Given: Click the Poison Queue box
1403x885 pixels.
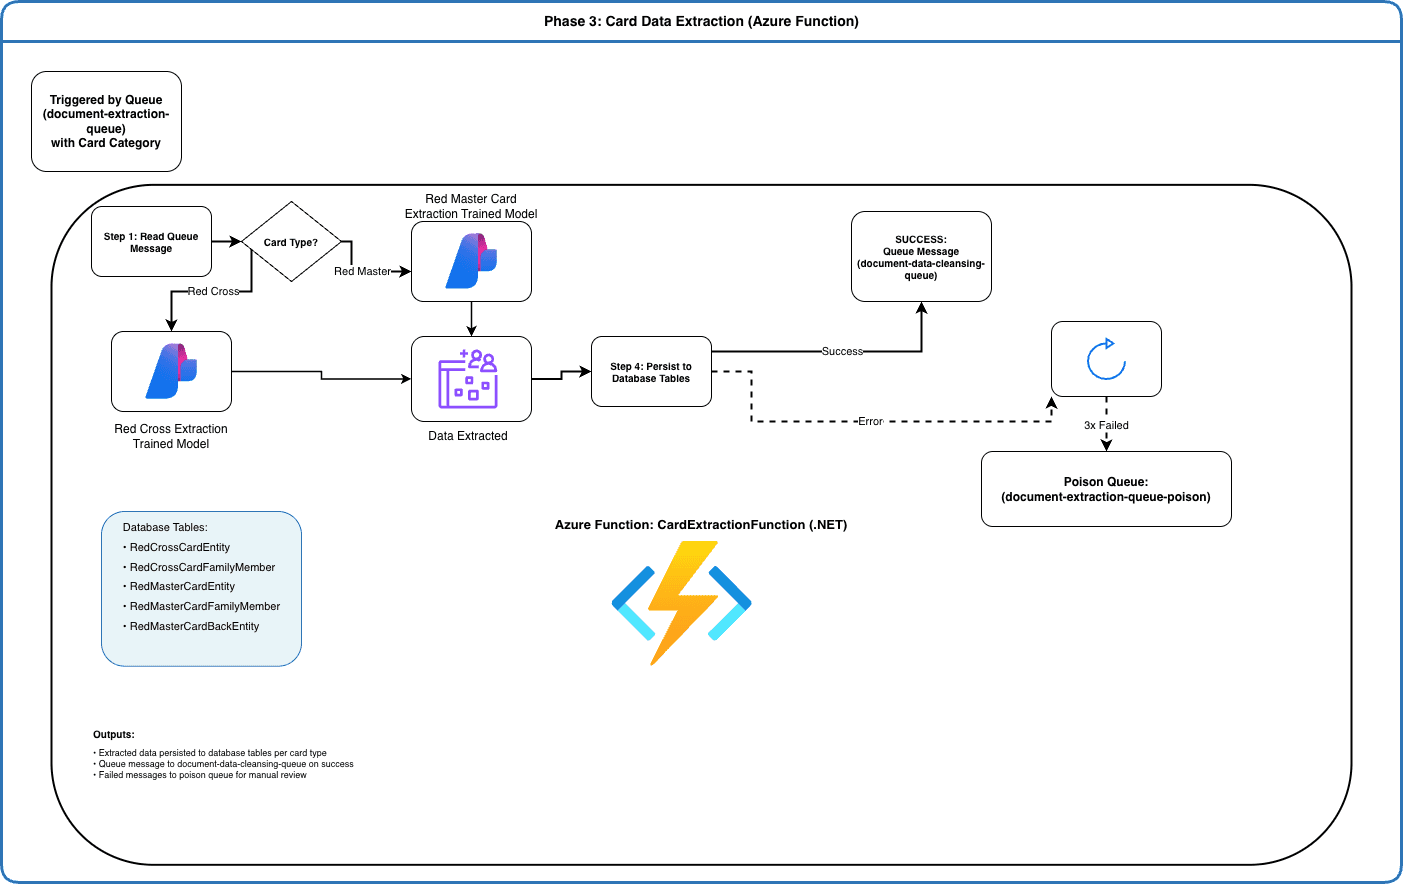Looking at the screenshot, I should tap(1106, 489).
